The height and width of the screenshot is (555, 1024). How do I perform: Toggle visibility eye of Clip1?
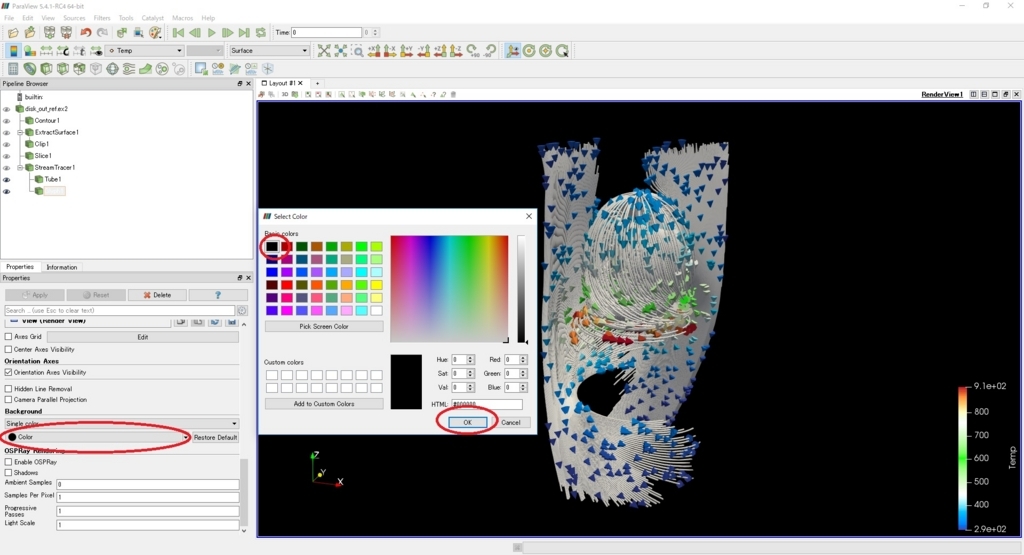tap(7, 144)
